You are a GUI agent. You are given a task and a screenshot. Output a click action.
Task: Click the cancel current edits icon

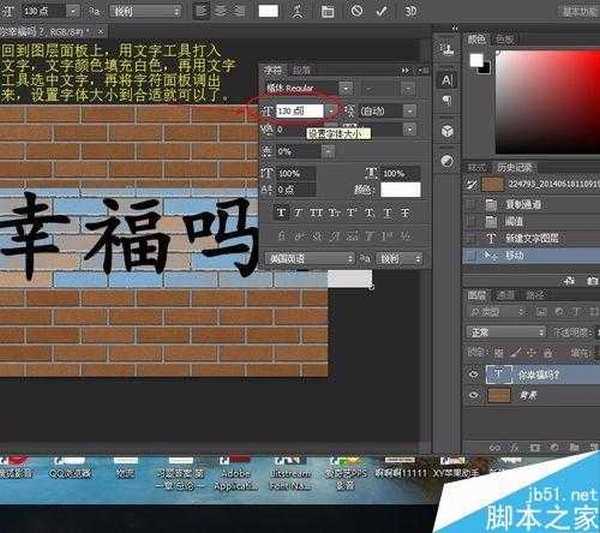pos(357,11)
